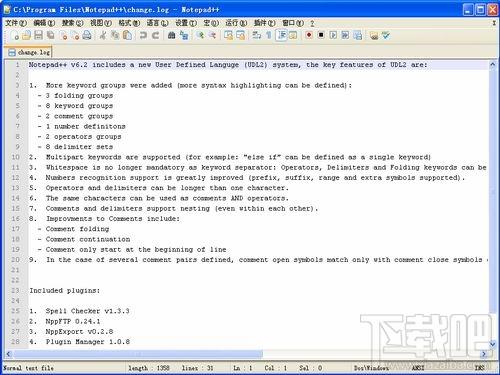Open the 宏(O) macro menu
The height and width of the screenshot is (375, 500).
[211, 23]
